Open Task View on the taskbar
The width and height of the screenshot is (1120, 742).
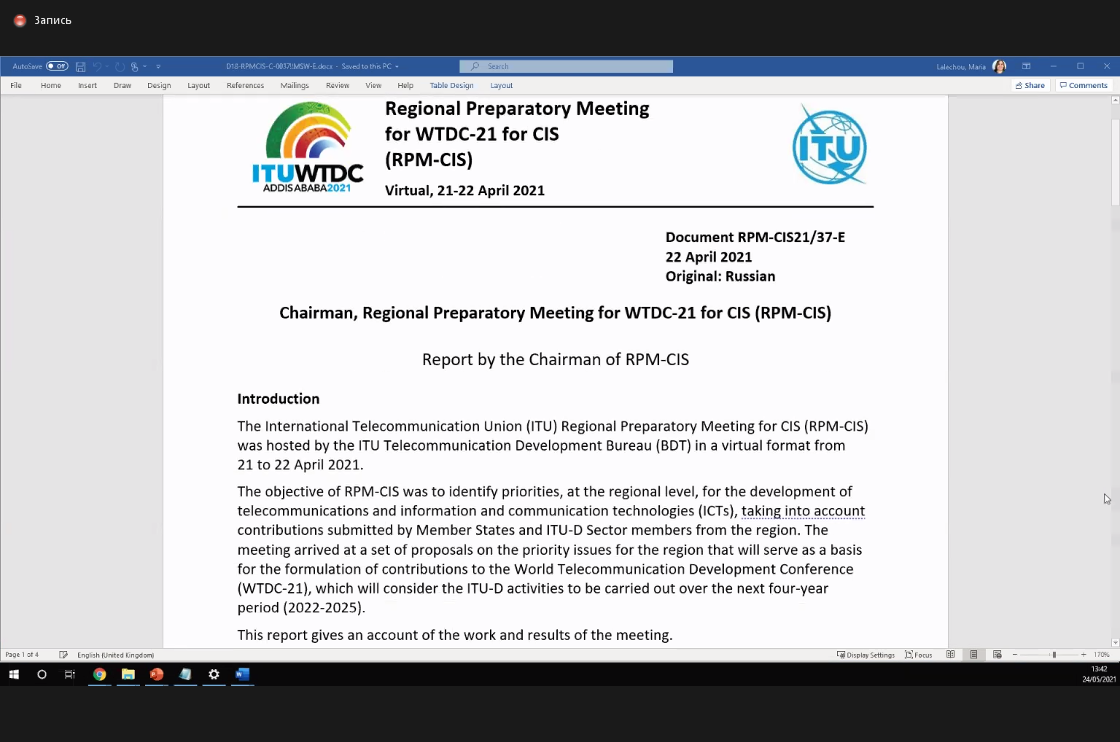coord(70,674)
